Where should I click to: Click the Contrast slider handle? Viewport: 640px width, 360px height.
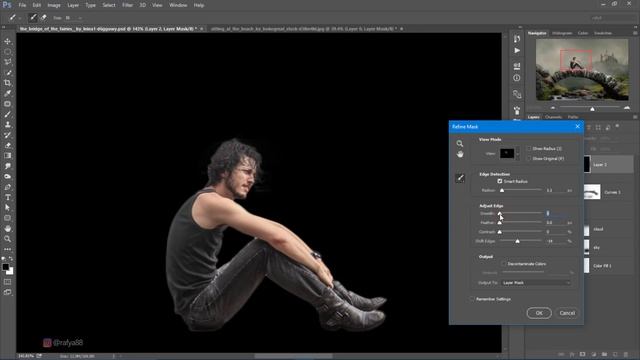[500, 232]
